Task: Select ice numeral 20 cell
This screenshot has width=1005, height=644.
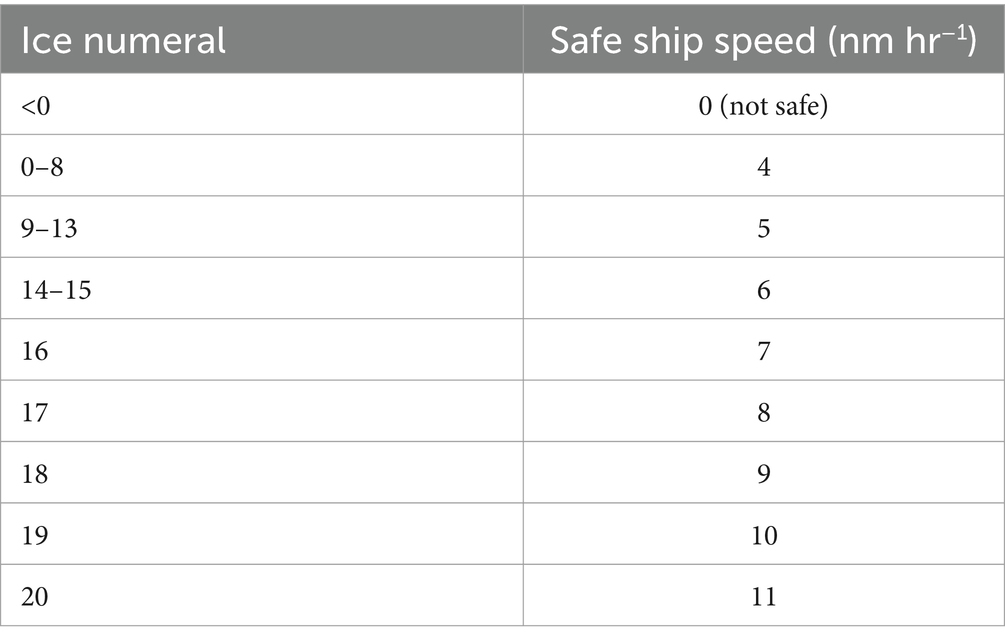Action: pyautogui.click(x=262, y=595)
